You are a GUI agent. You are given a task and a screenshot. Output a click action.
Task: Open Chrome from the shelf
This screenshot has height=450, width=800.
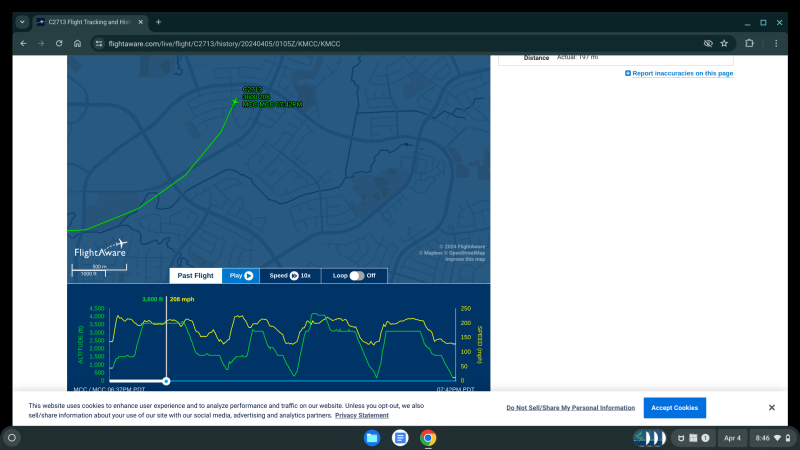pyautogui.click(x=428, y=438)
